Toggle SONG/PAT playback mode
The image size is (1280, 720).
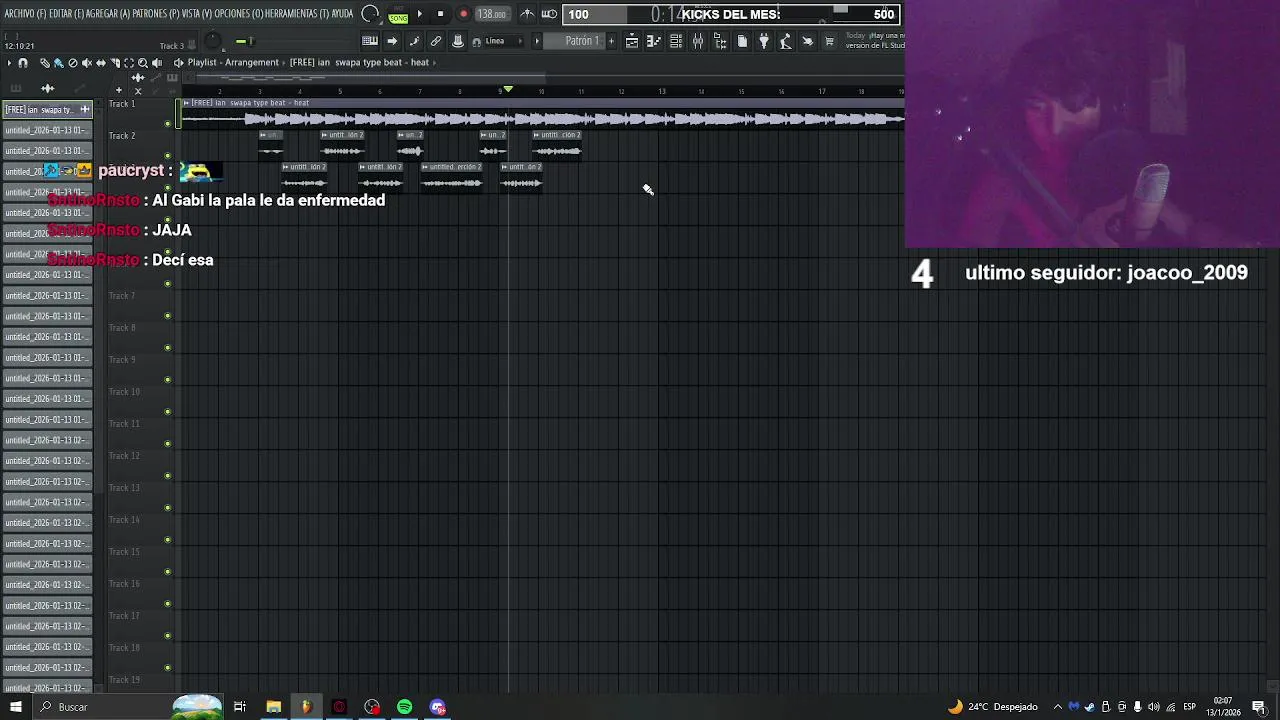398,14
